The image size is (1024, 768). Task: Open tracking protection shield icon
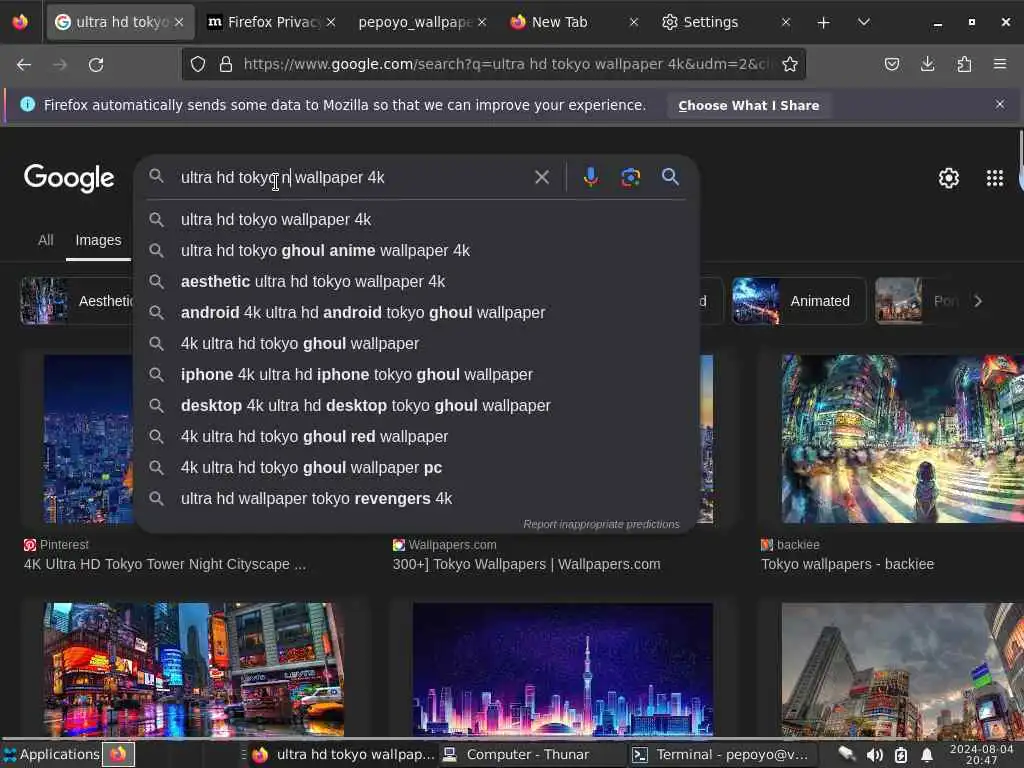click(x=198, y=64)
